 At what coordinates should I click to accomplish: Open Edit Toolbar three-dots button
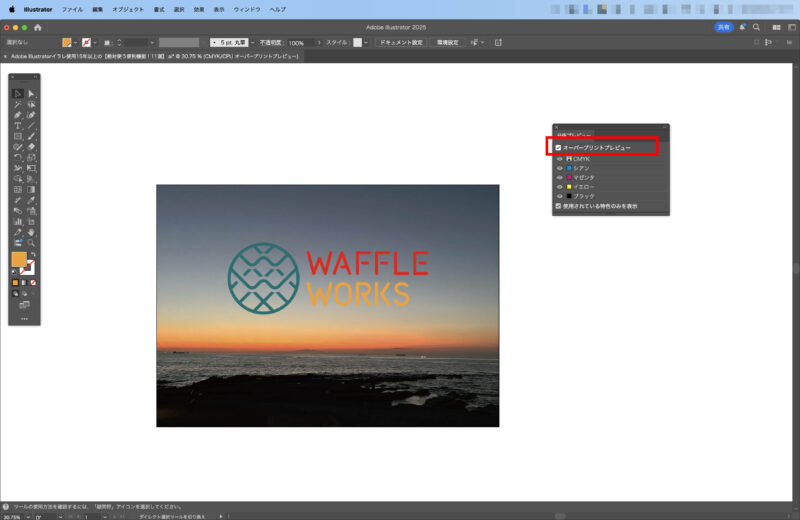tap(24, 318)
